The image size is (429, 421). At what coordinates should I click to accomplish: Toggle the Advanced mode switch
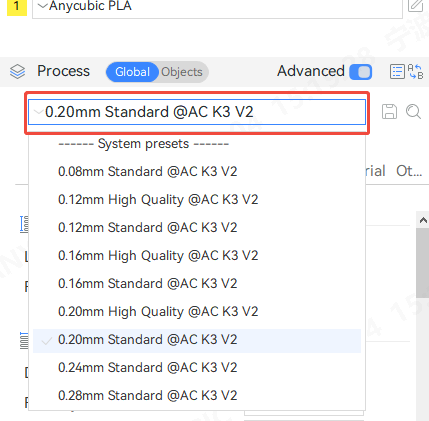coord(361,71)
